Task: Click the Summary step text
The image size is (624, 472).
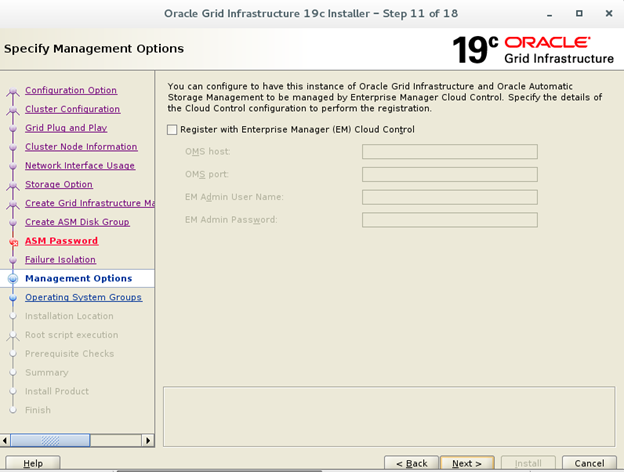Action: (47, 373)
